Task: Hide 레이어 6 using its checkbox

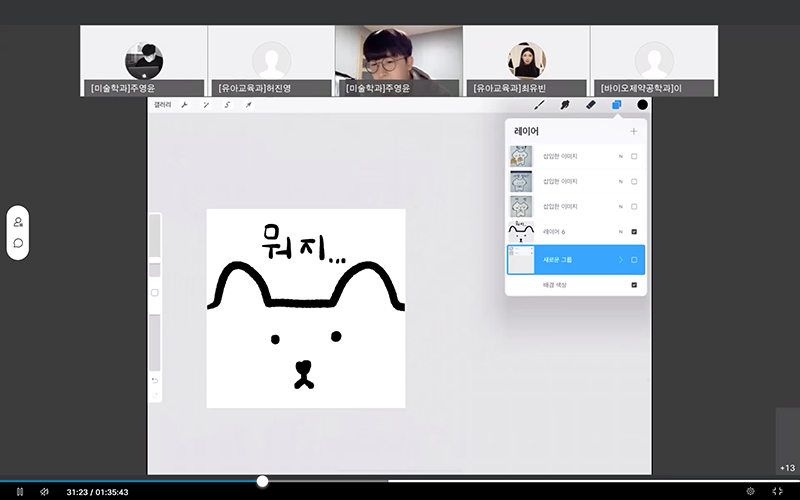Action: pyautogui.click(x=634, y=232)
